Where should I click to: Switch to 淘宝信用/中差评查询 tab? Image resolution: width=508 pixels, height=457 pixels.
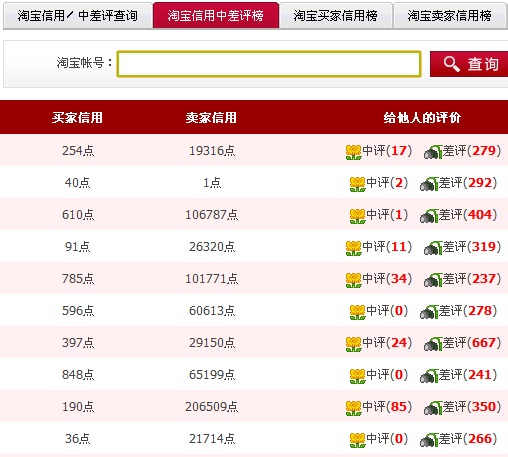pyautogui.click(x=78, y=16)
